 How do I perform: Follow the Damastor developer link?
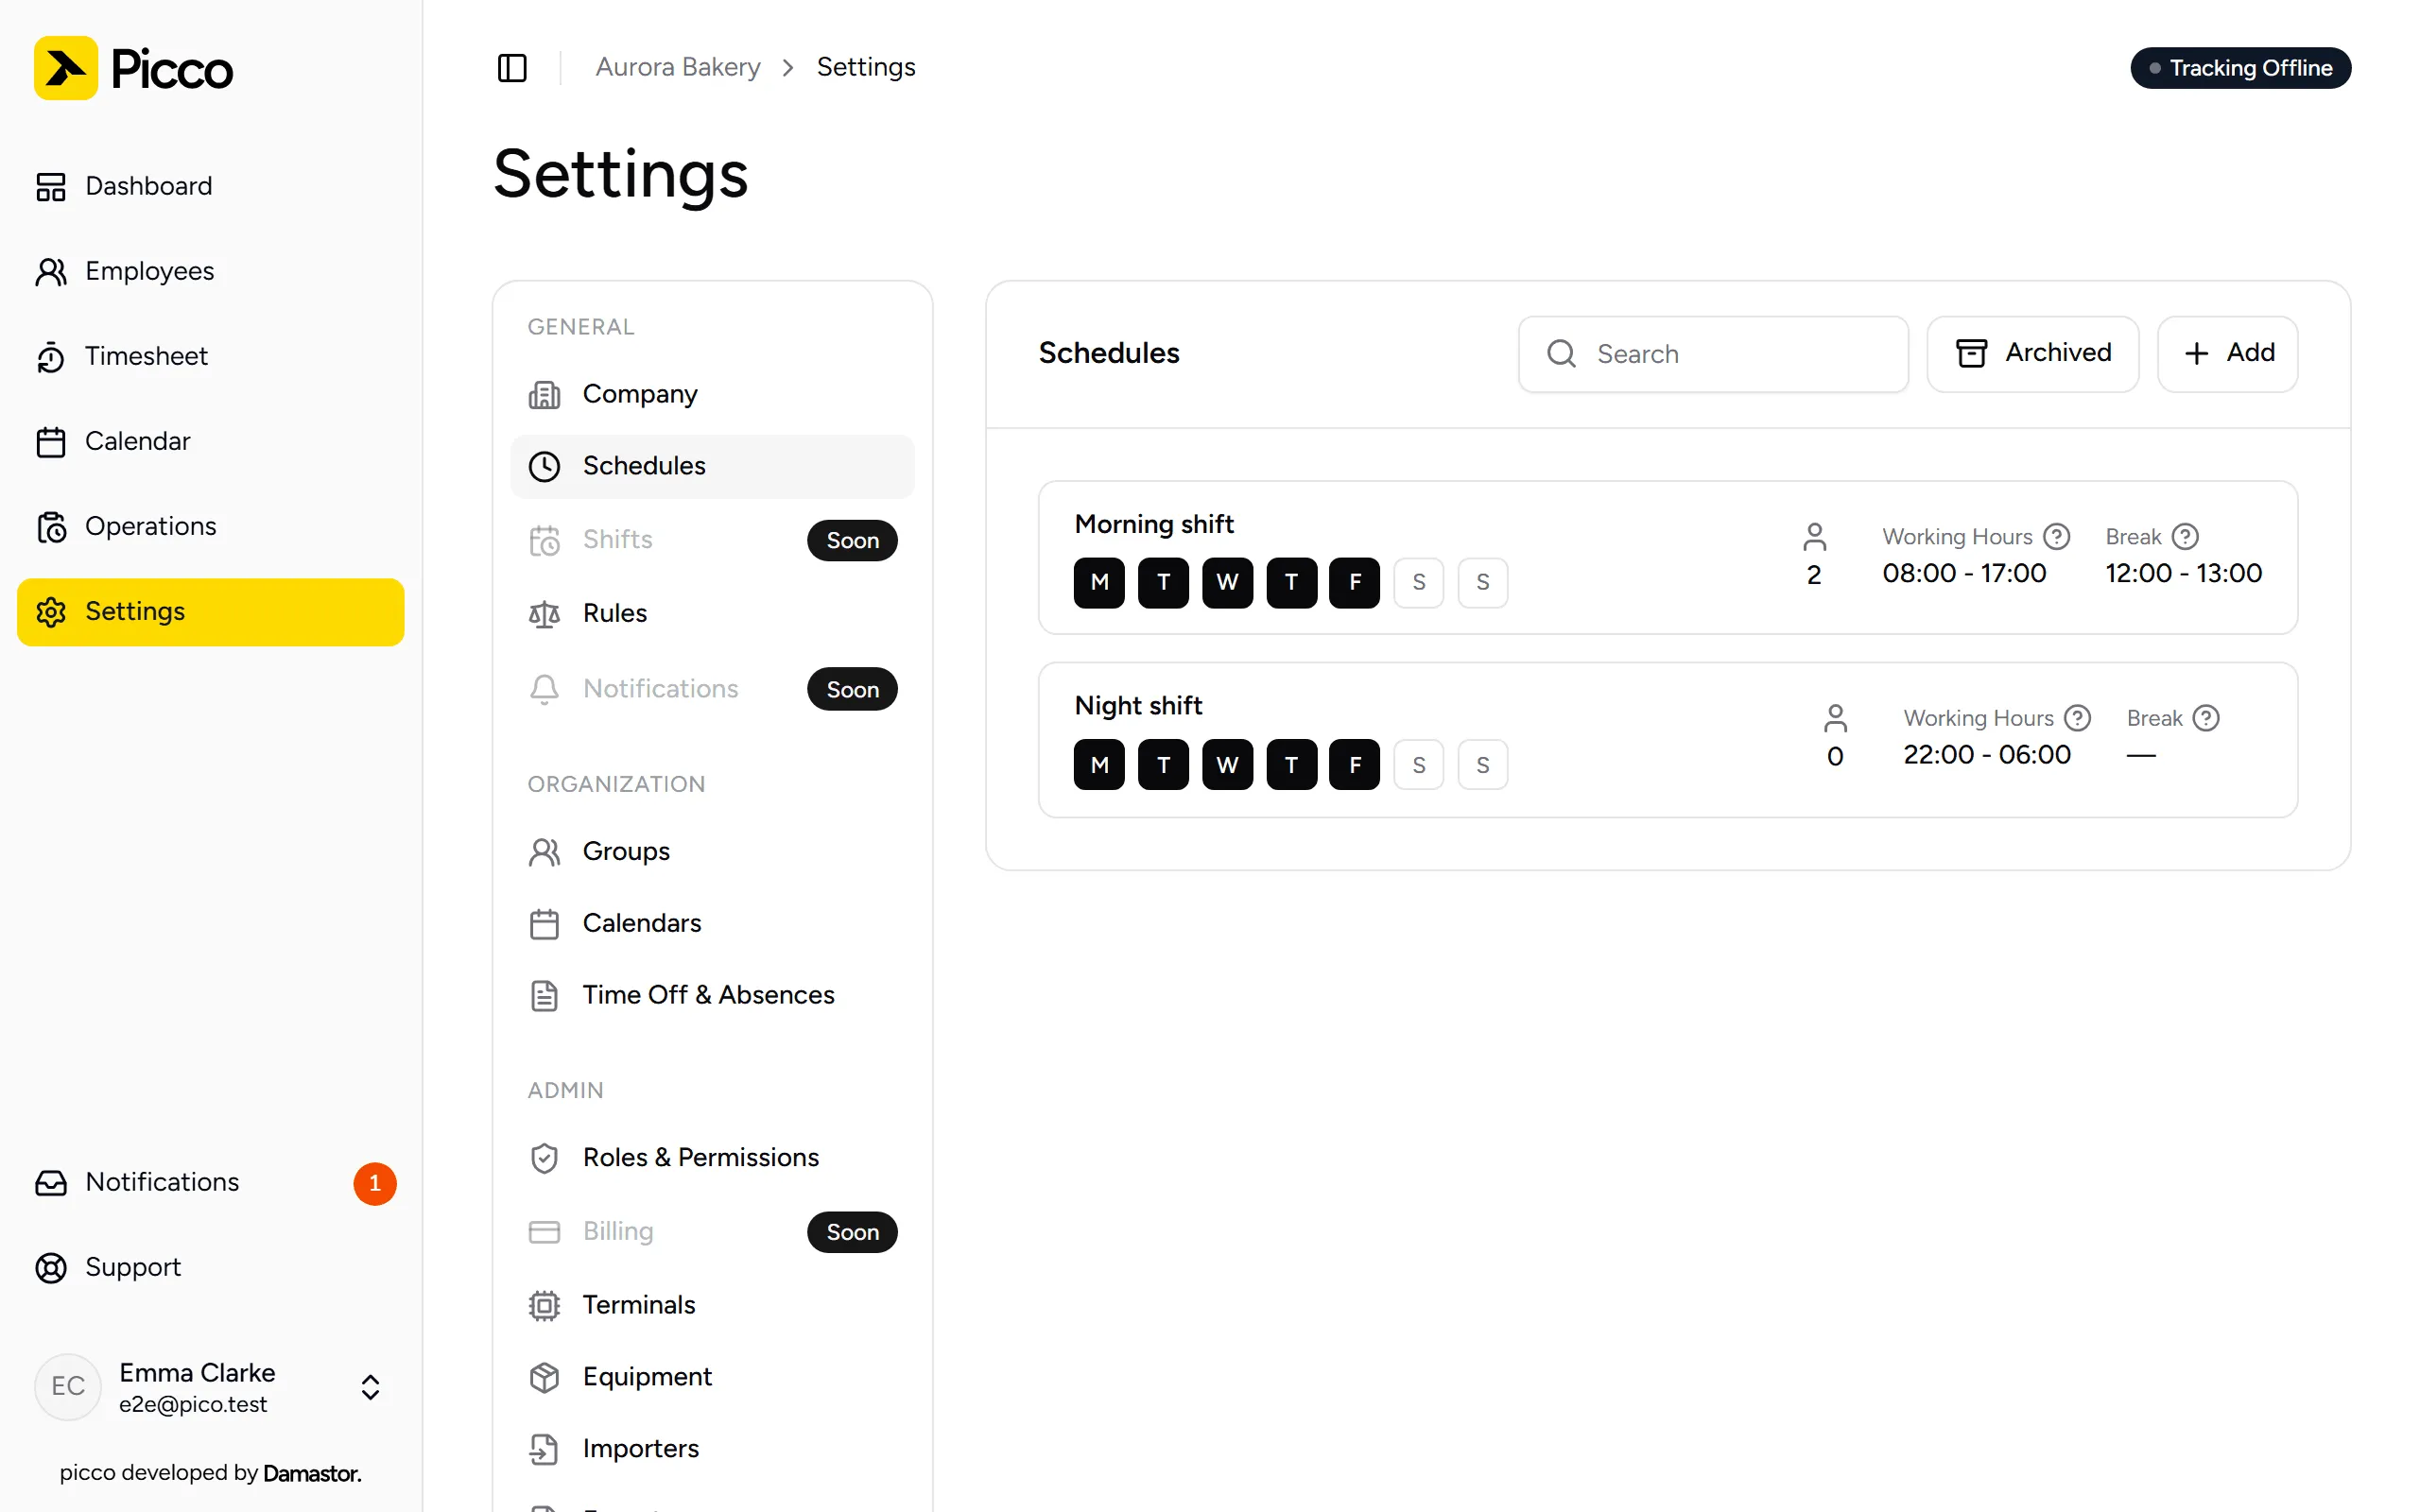312,1473
